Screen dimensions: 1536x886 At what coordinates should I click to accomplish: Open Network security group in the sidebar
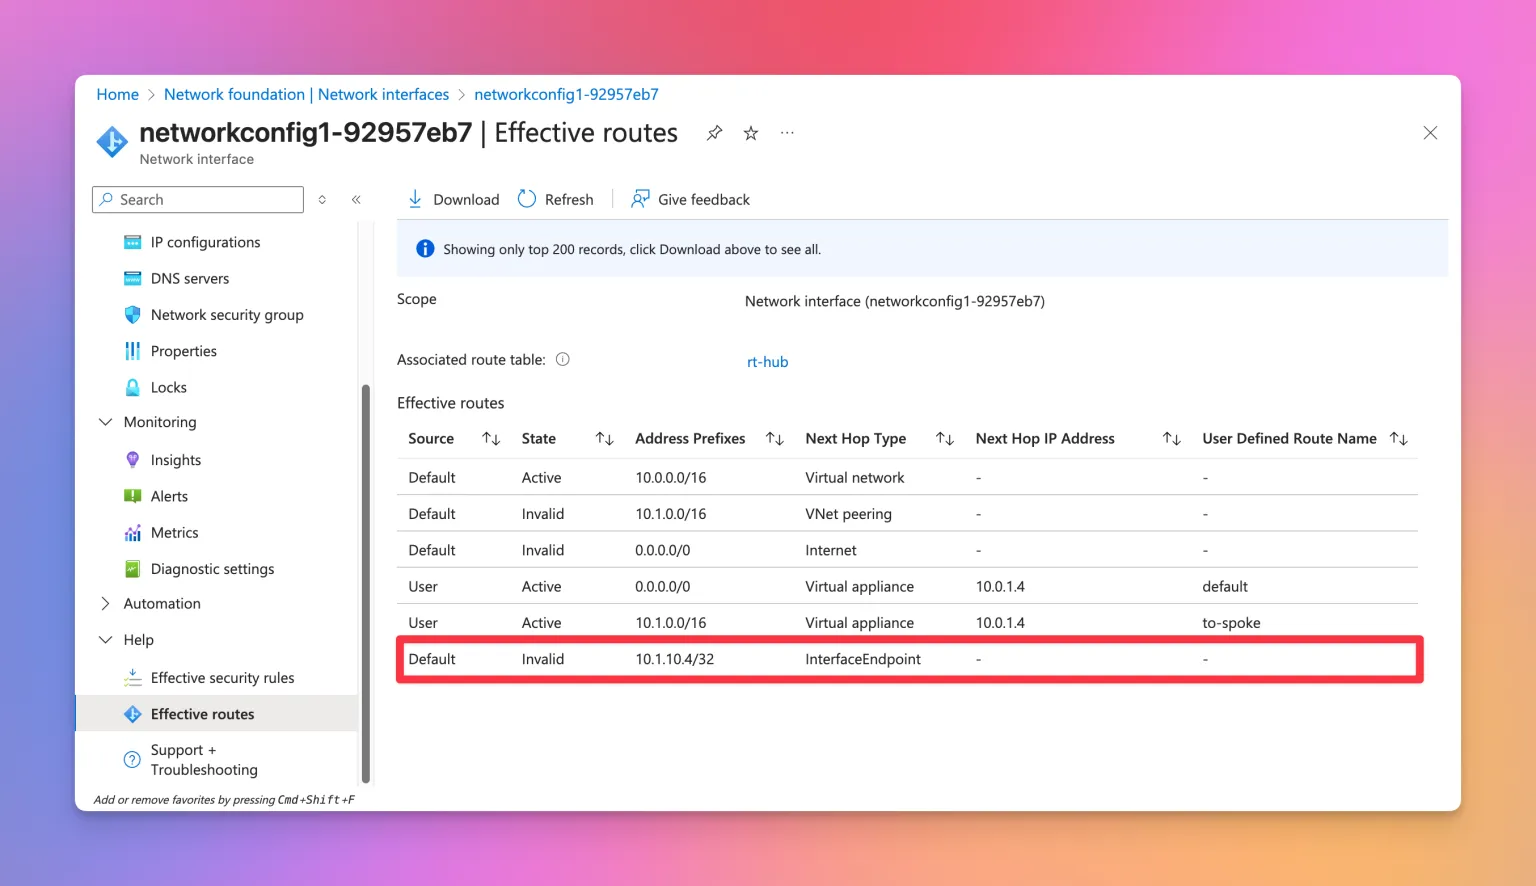coord(226,315)
